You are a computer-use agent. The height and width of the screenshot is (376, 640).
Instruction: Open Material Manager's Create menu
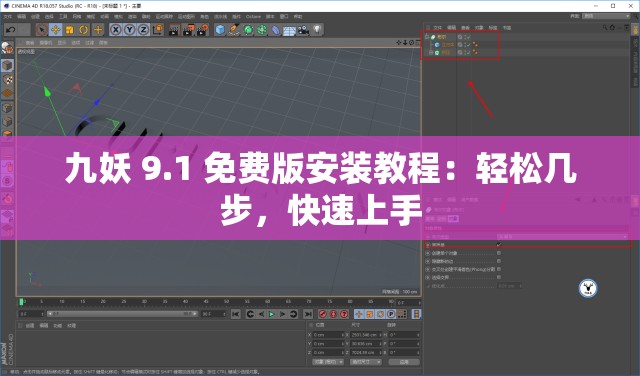pos(30,325)
